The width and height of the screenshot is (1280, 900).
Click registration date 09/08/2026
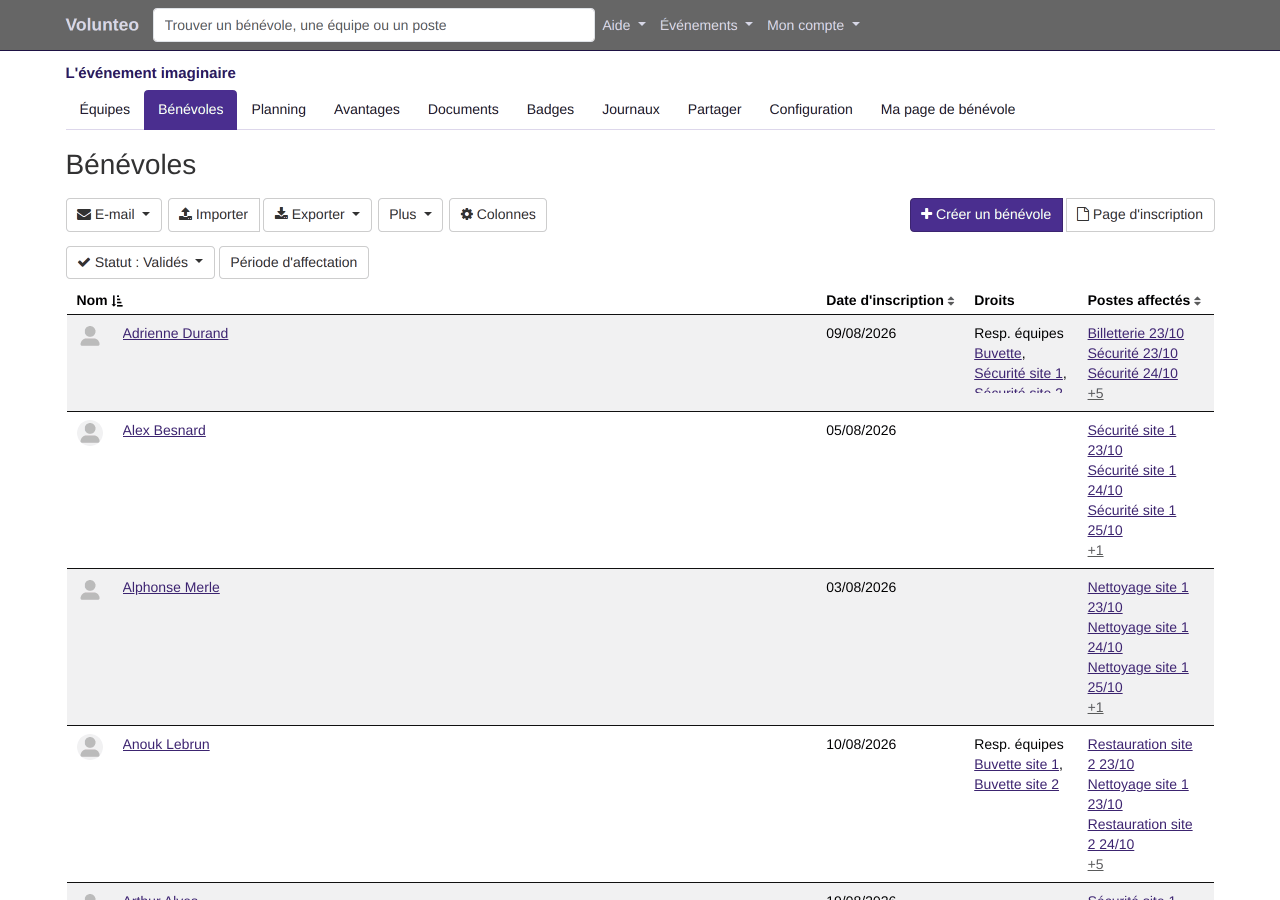coord(861,333)
